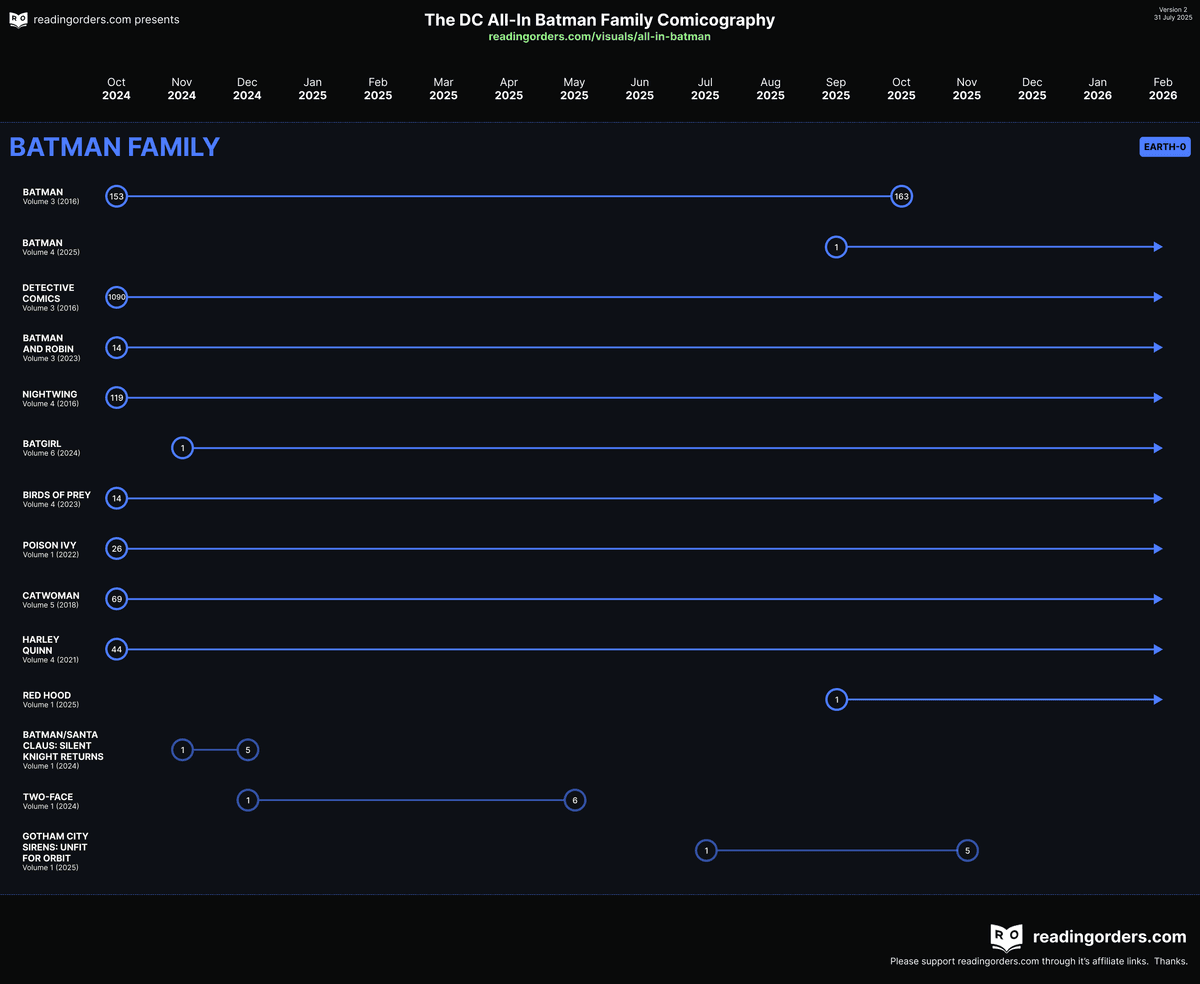Select the Gotham City Sirens issue 1 marker
The width and height of the screenshot is (1200, 984).
(x=706, y=851)
